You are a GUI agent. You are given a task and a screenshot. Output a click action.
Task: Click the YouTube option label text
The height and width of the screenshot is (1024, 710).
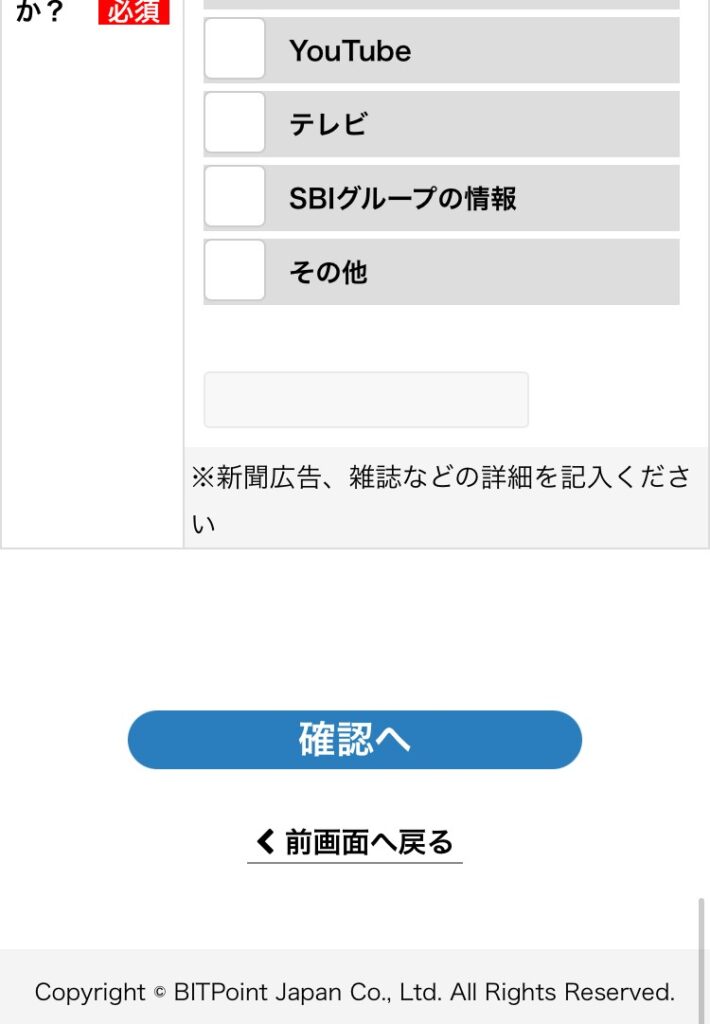(x=350, y=51)
